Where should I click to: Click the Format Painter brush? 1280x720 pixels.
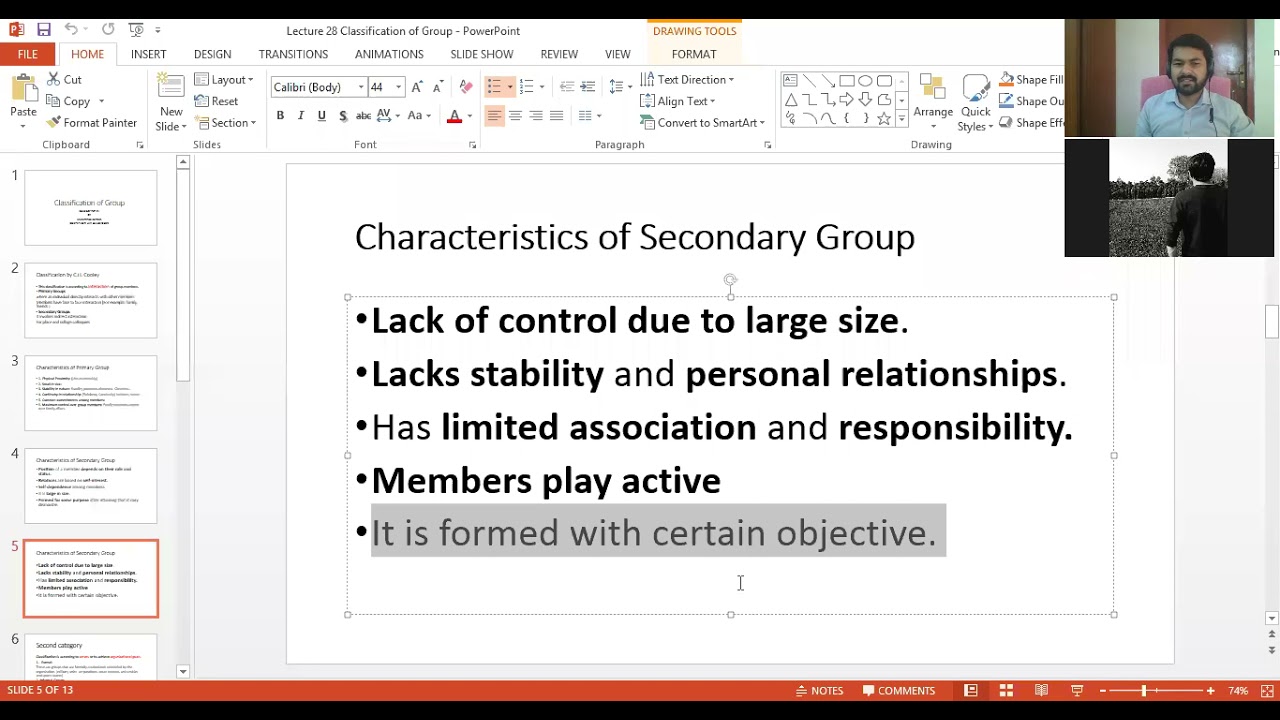tap(53, 123)
